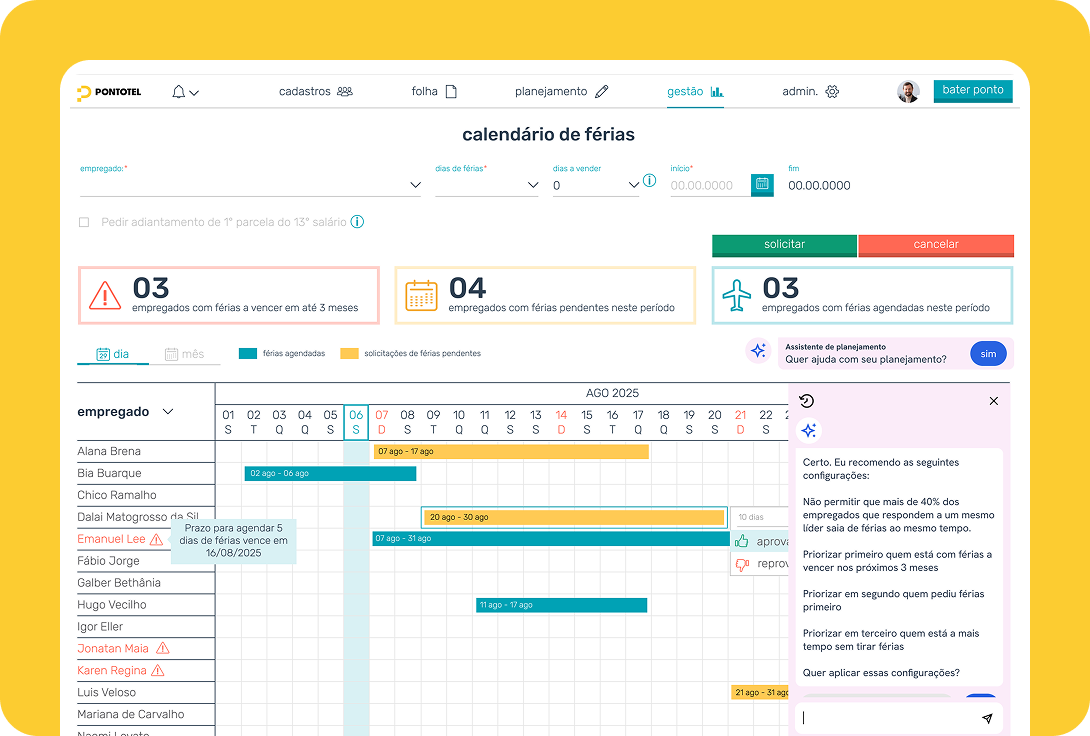The image size is (1090, 736).
Task: Click the send message arrow icon
Action: tap(987, 718)
